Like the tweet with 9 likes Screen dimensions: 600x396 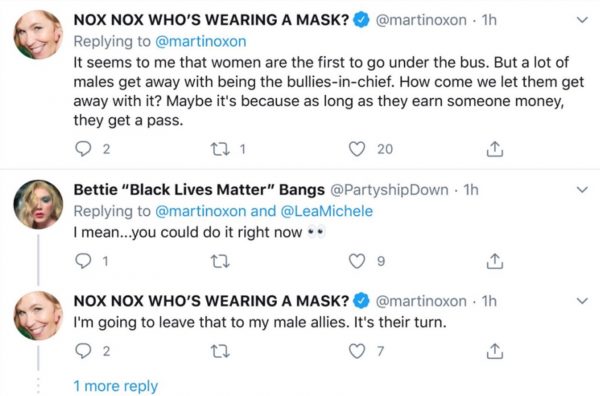coord(357,261)
